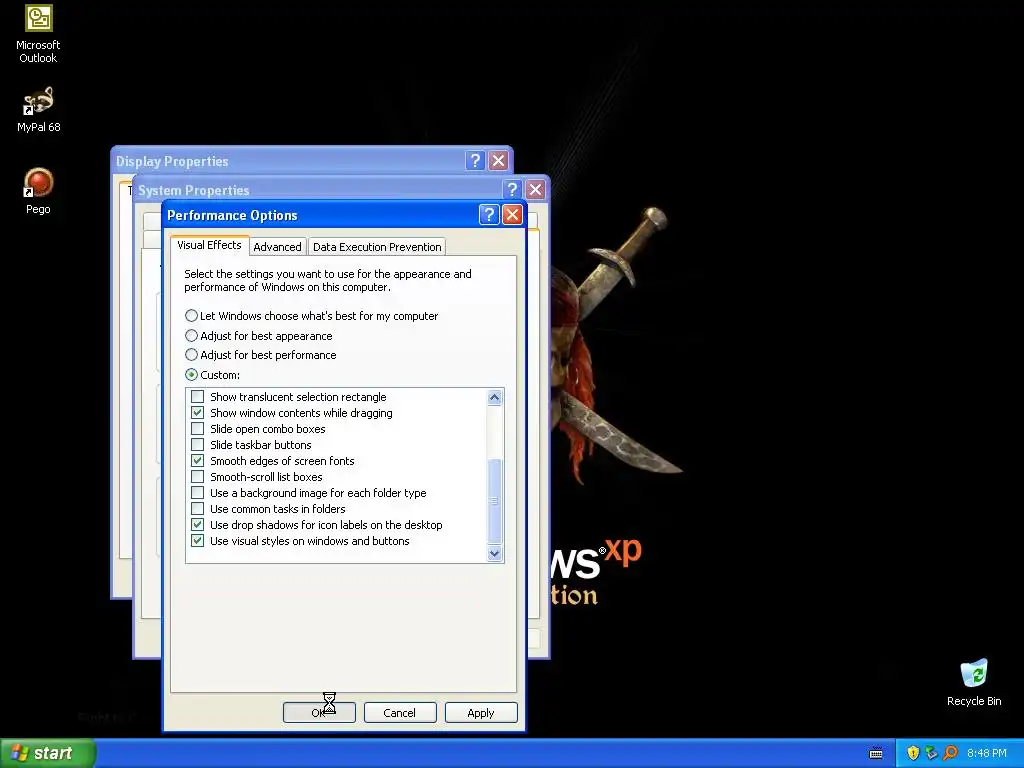Enable Slide taskbar buttons checkbox
The height and width of the screenshot is (768, 1024).
(x=197, y=445)
